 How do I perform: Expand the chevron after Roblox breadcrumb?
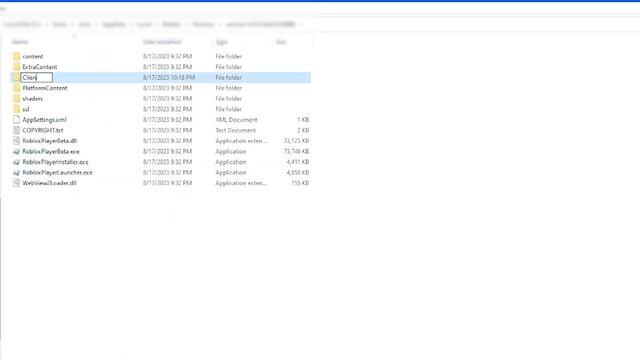(187, 24)
